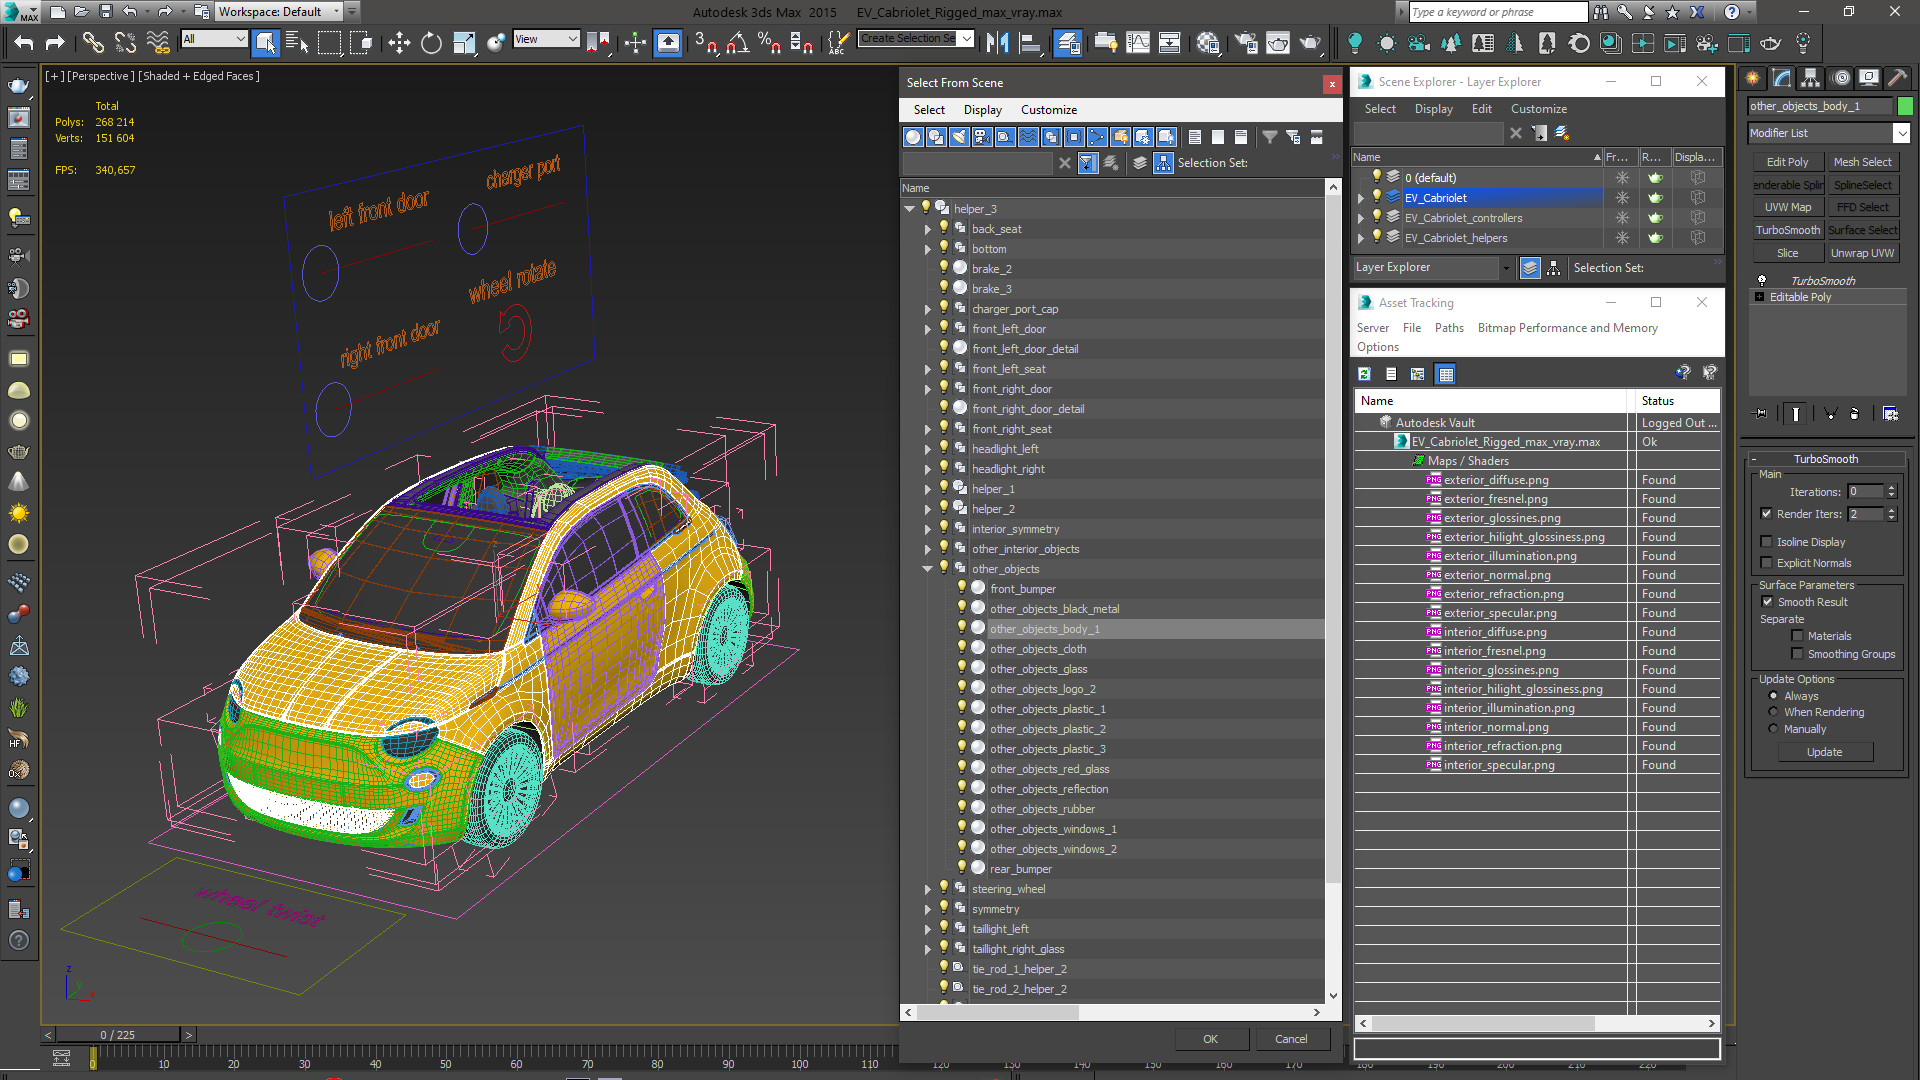Open Edit menu in Scene Explorer
This screenshot has height=1080, width=1920.
[1481, 109]
